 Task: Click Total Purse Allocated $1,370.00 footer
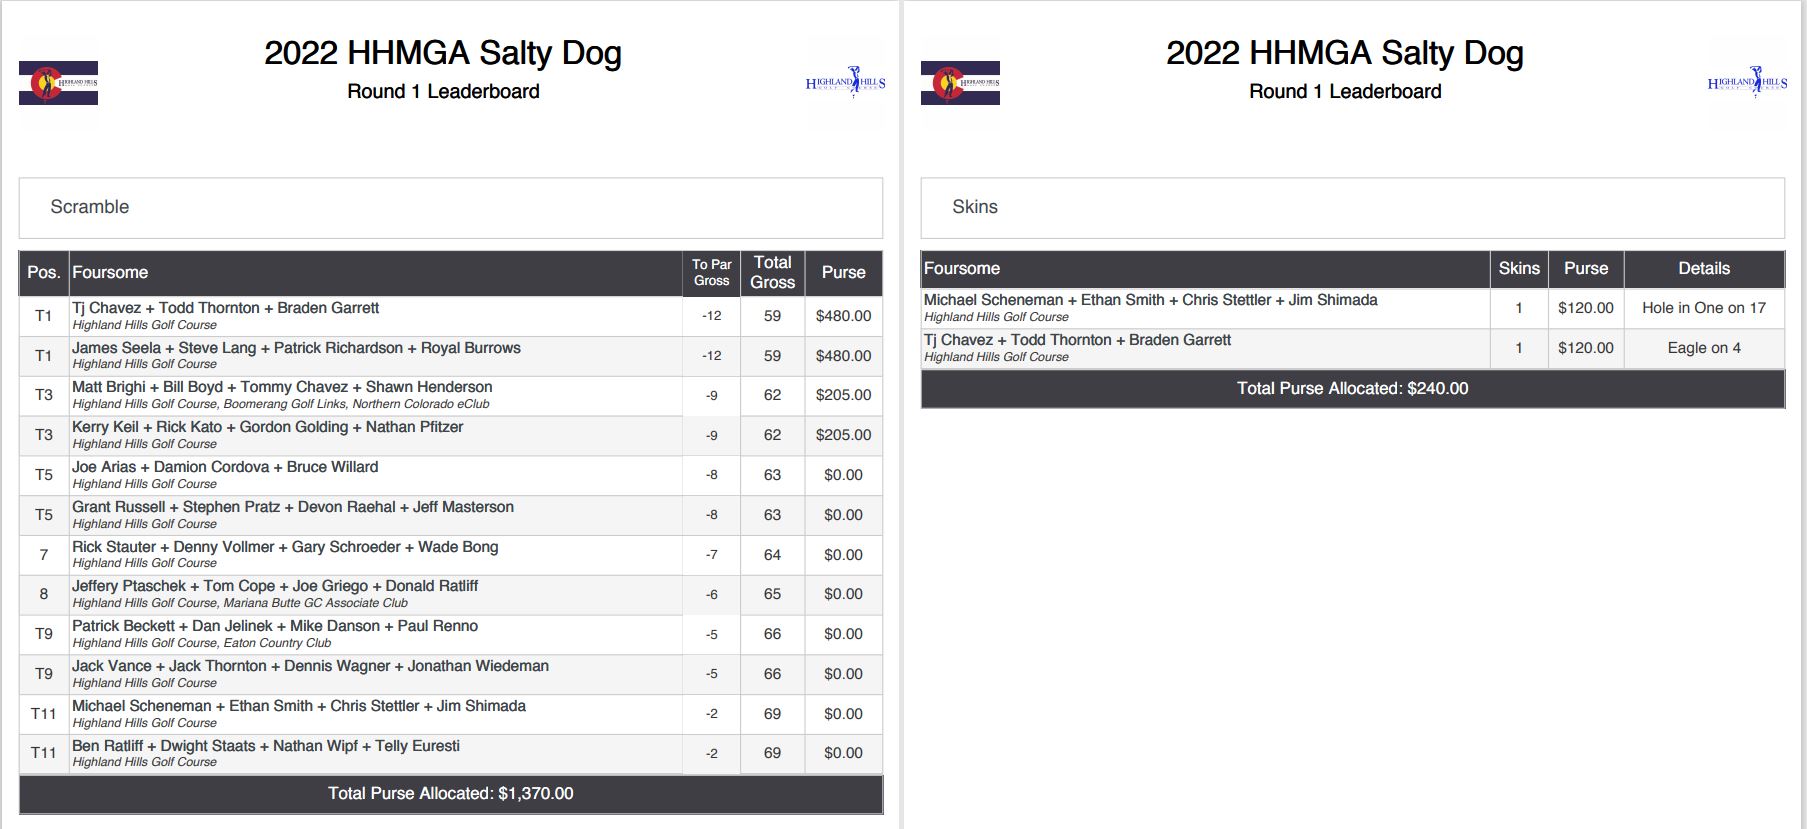click(451, 794)
